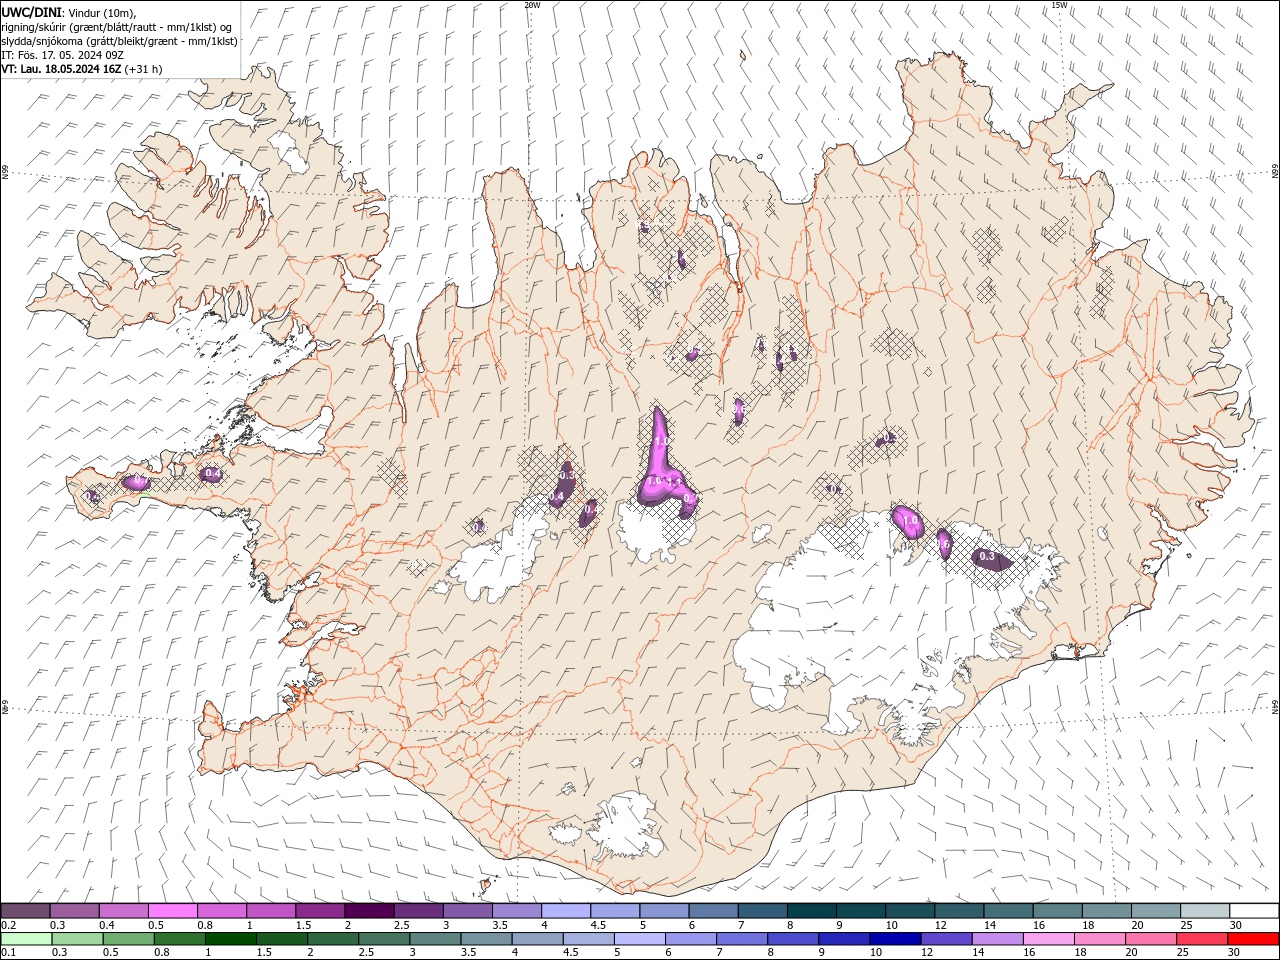Click the '0.3' label on dark map blob

987,556
